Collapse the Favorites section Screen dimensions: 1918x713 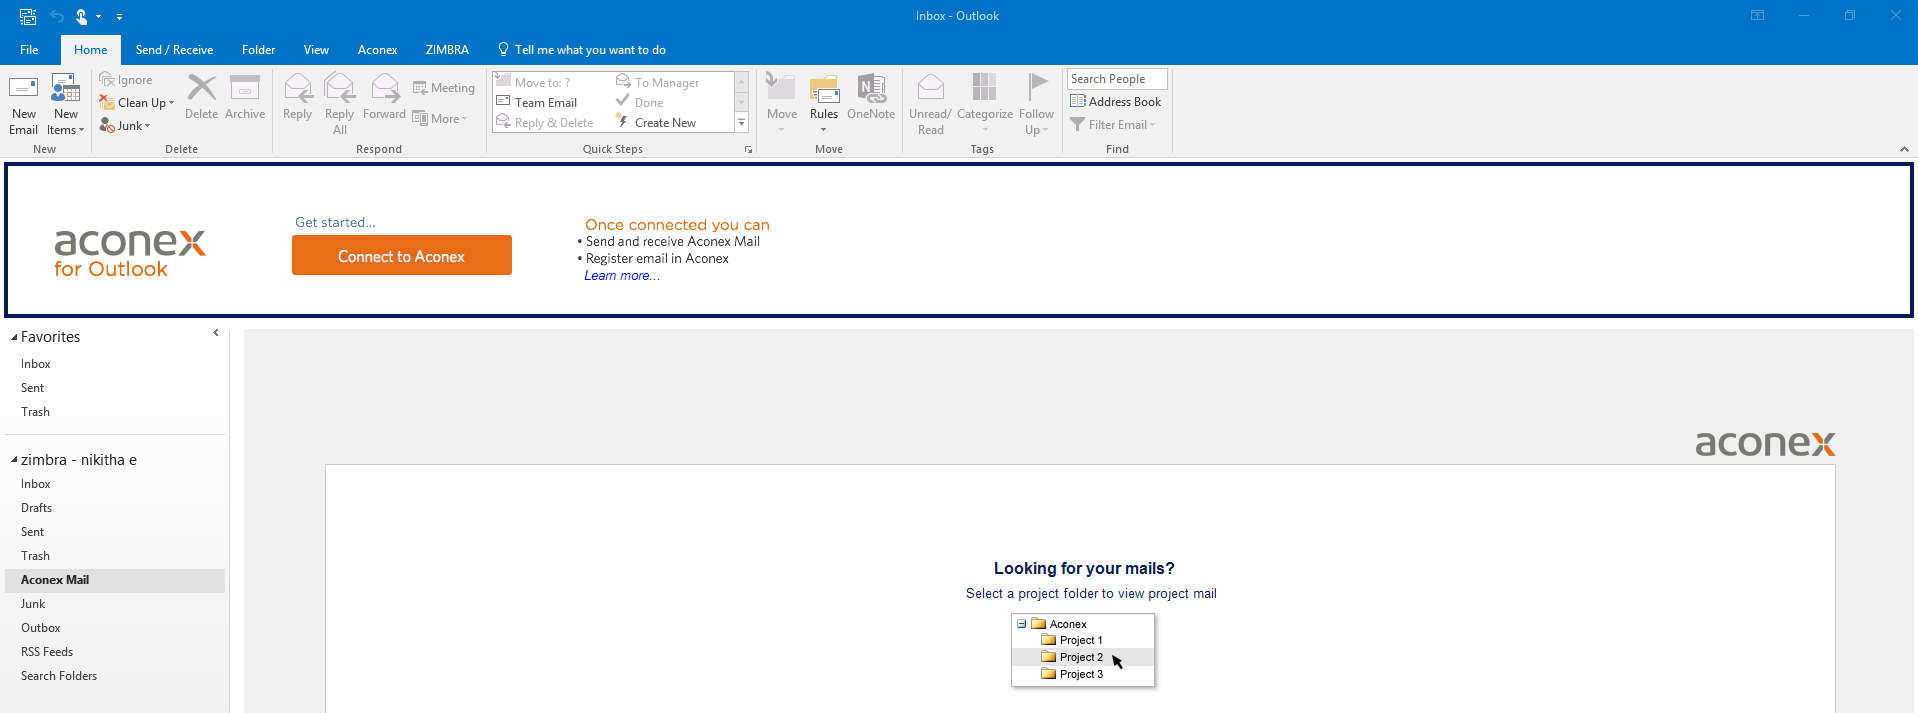point(14,338)
